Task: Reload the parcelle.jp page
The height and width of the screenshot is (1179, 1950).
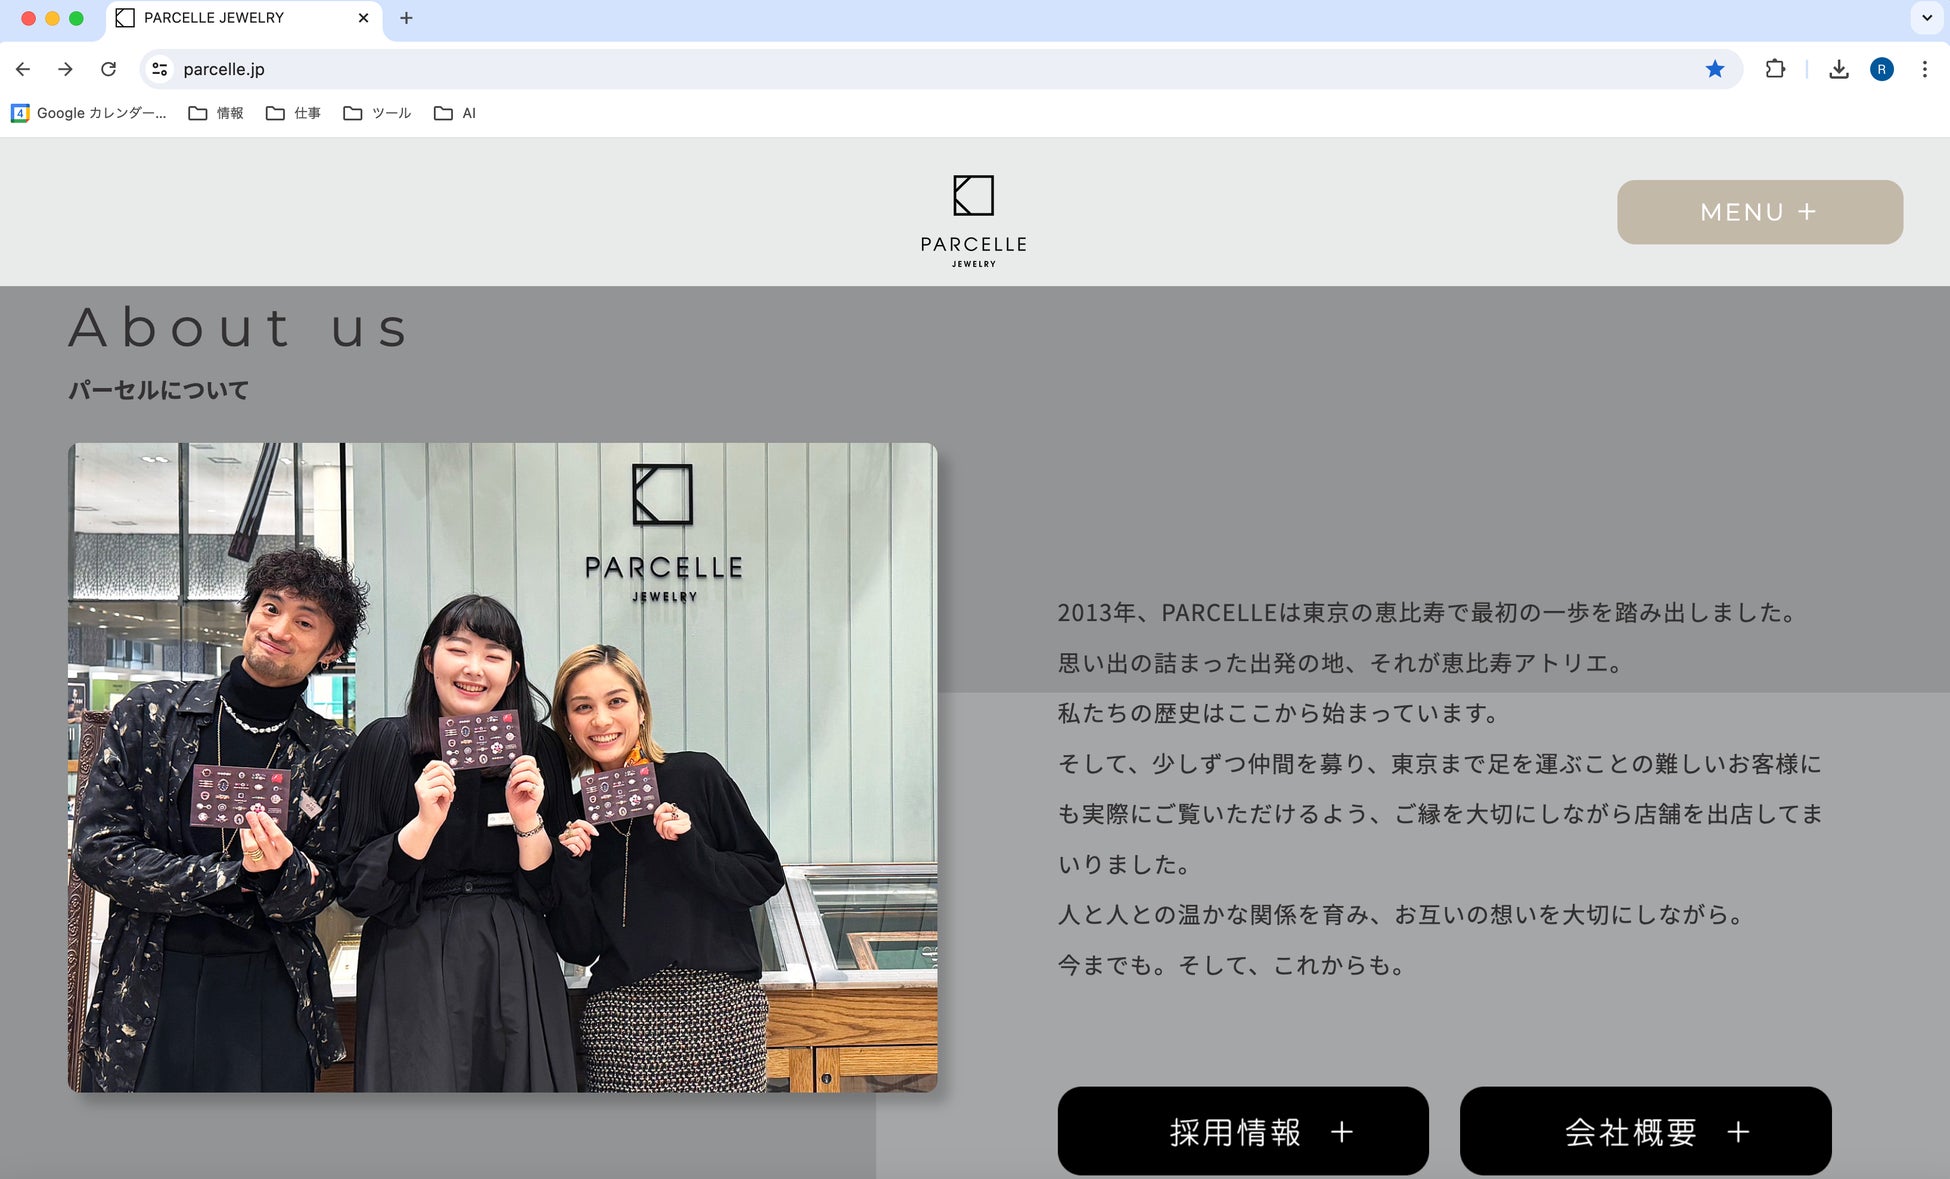Action: [109, 69]
